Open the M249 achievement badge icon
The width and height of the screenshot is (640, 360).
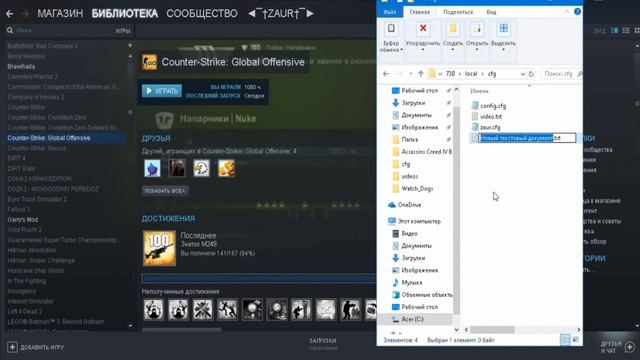(x=159, y=248)
